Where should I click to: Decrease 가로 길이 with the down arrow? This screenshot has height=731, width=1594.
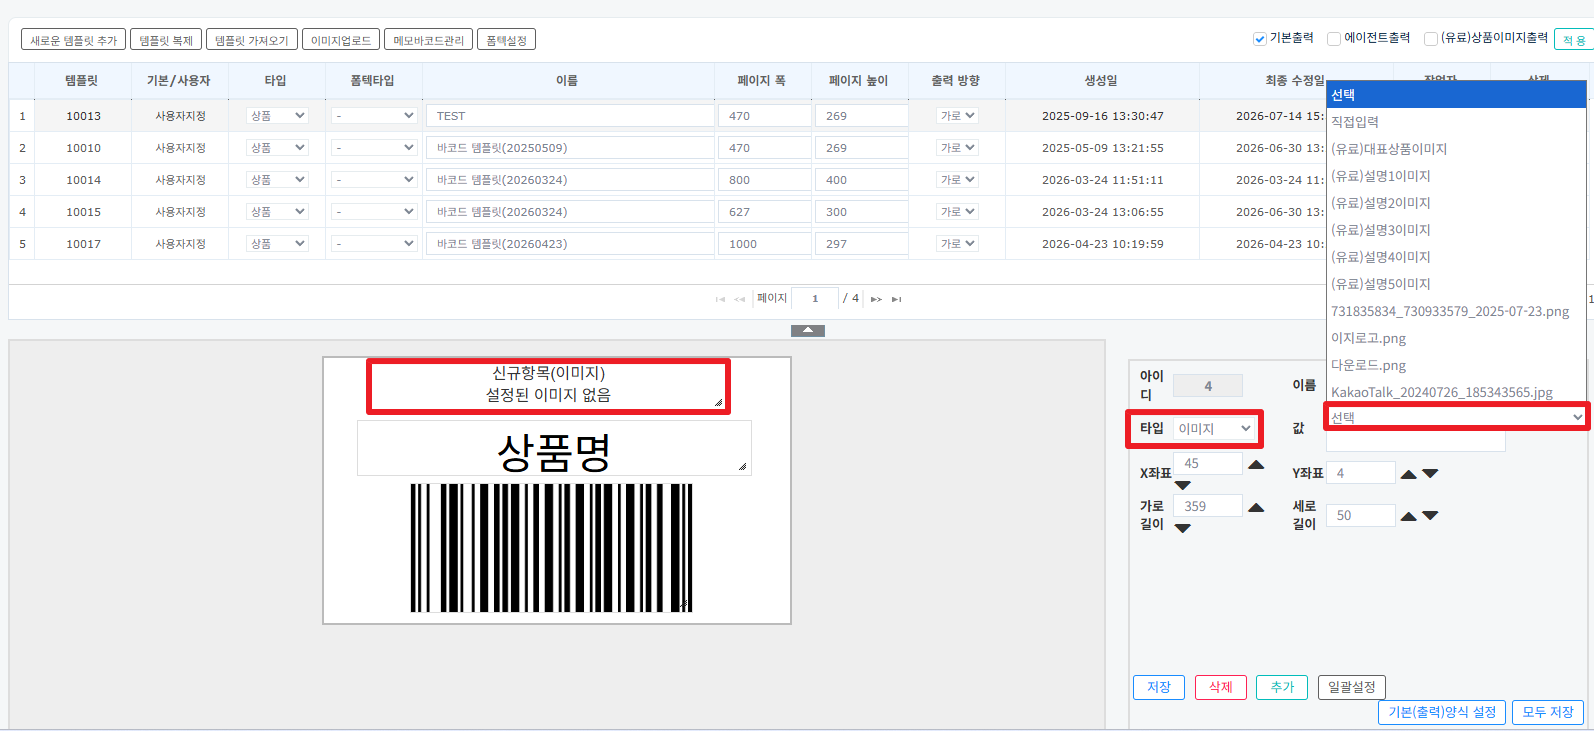[1183, 528]
